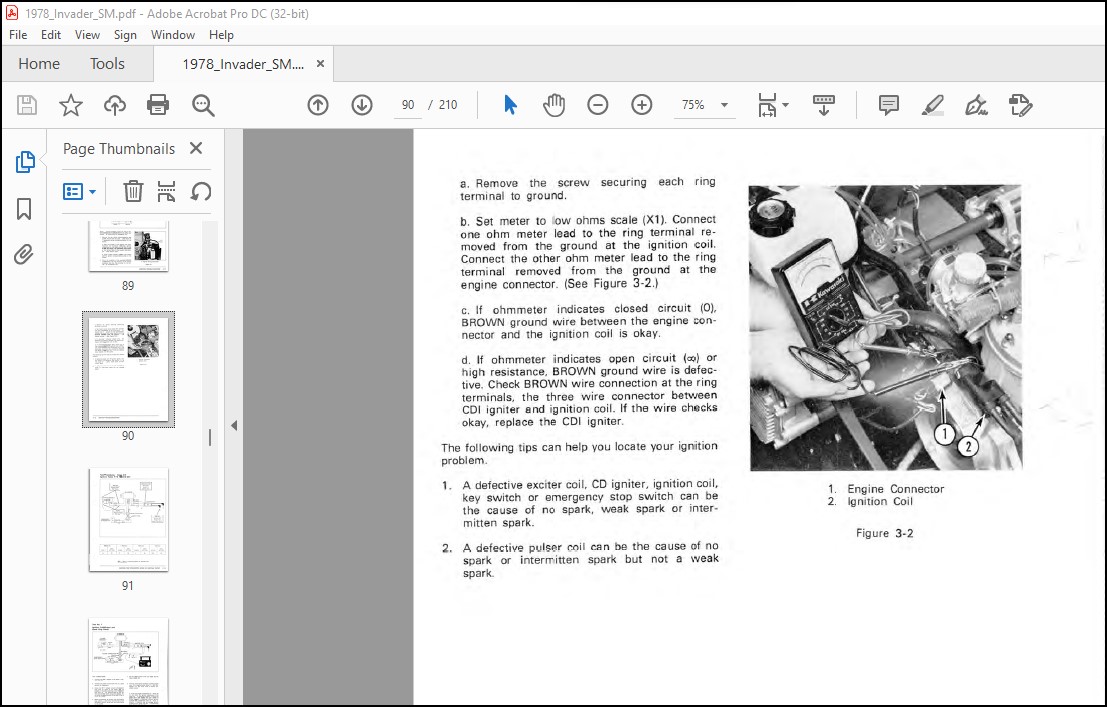
Task: Open the Attachments paperclip icon
Action: 23,254
